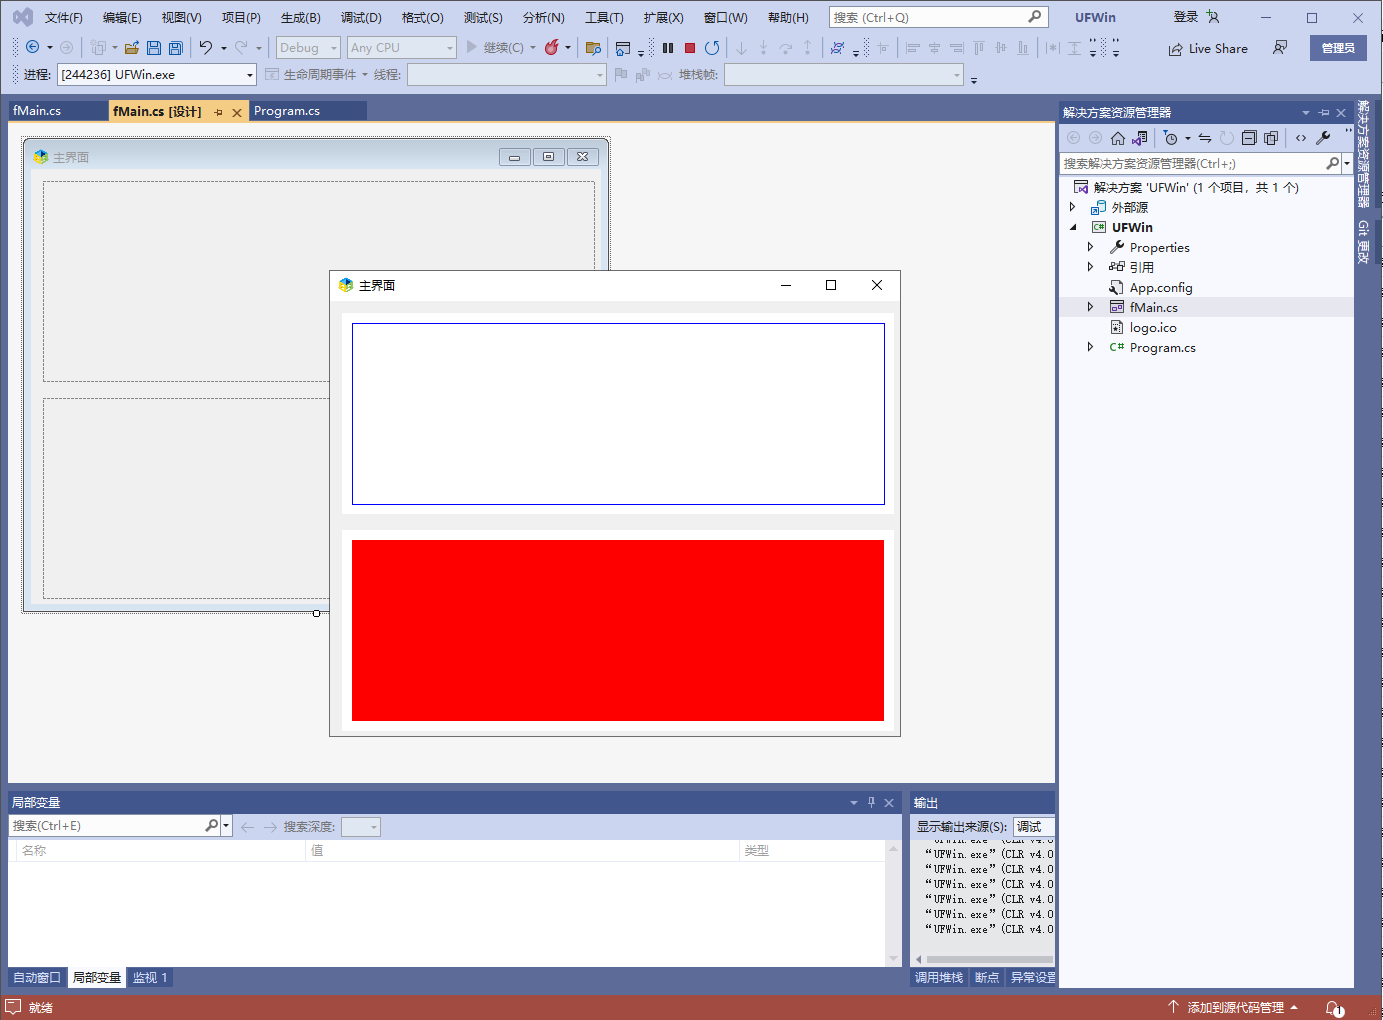The image size is (1383, 1020).
Task: Open the Debug configuration dropdown
Action: coord(308,47)
